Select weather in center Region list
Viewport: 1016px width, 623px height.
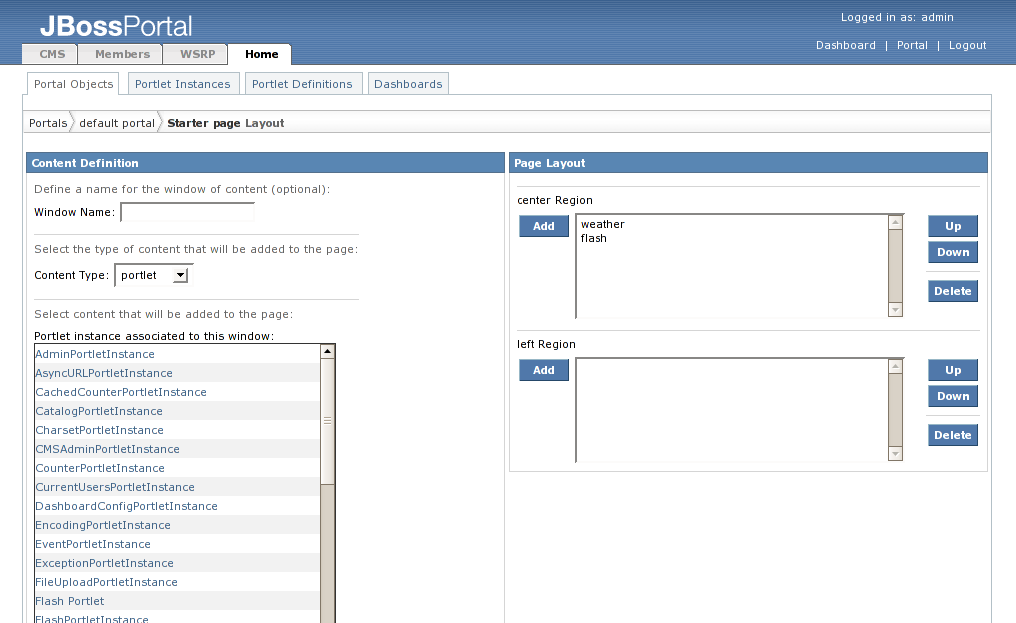click(603, 225)
